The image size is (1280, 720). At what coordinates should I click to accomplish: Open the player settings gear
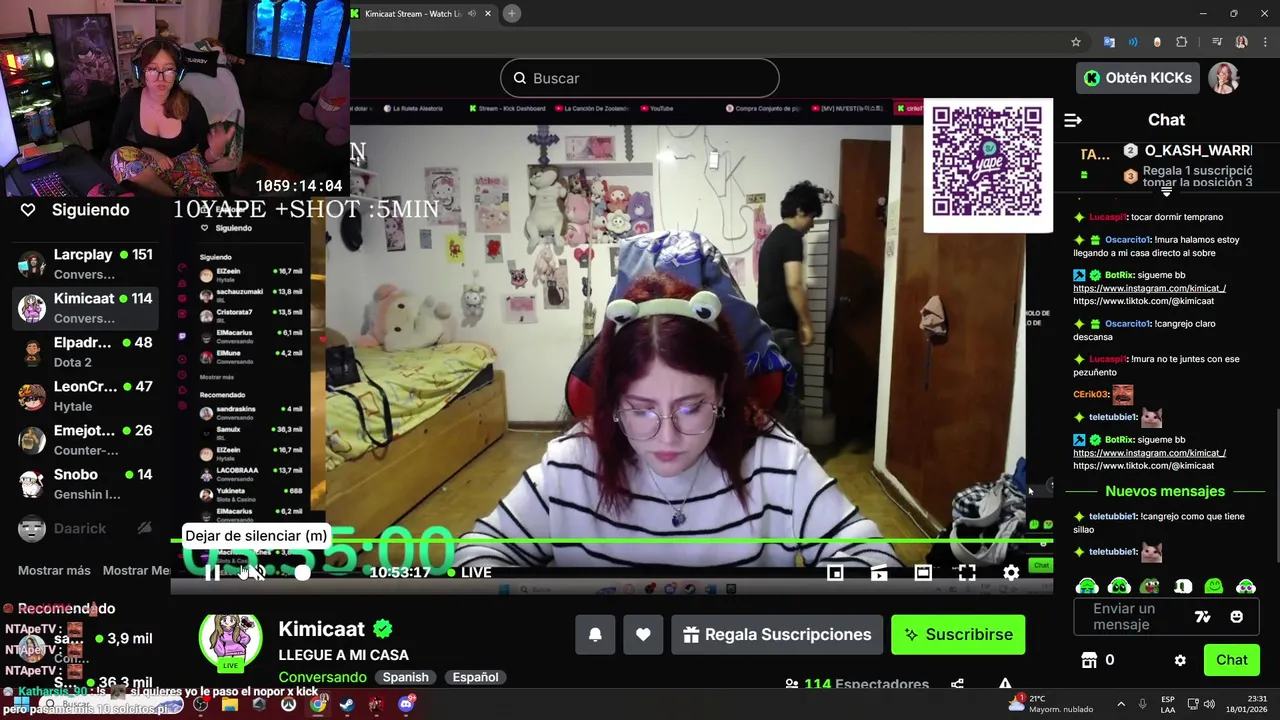1011,572
